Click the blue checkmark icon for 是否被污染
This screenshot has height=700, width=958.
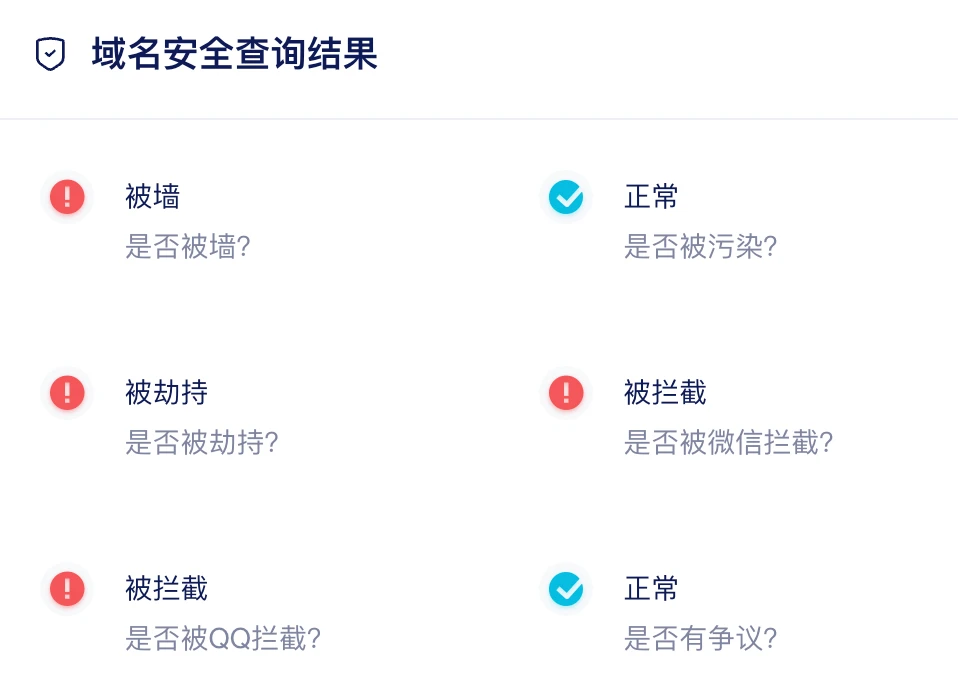566,196
